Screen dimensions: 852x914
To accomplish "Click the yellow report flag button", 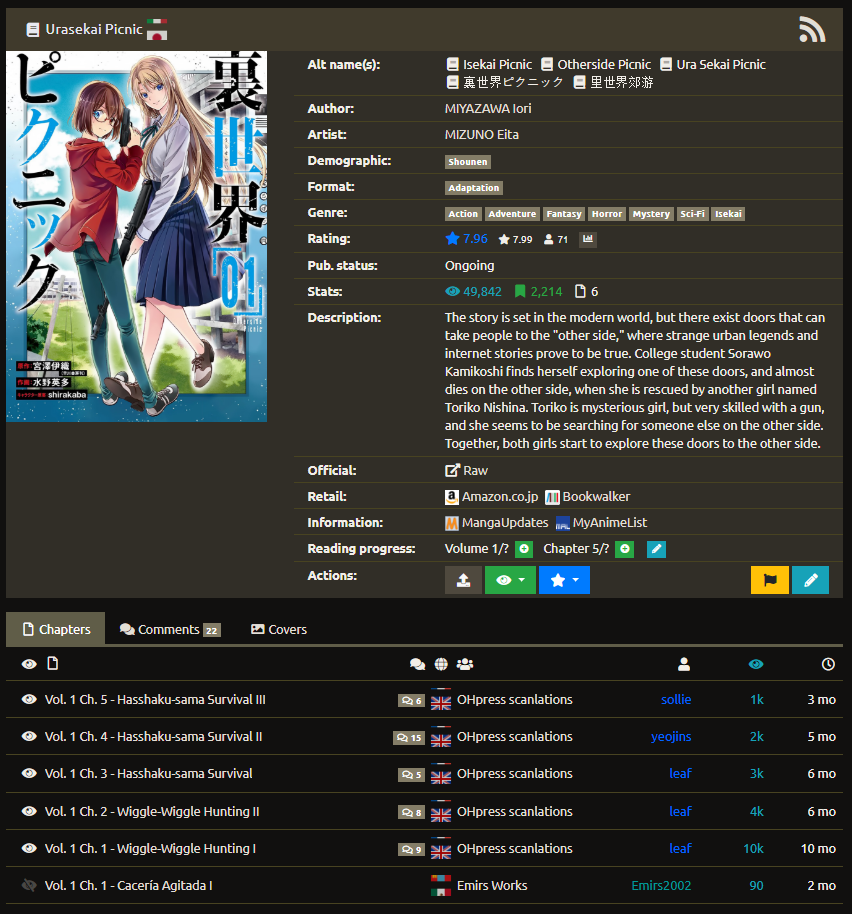I will 769,580.
